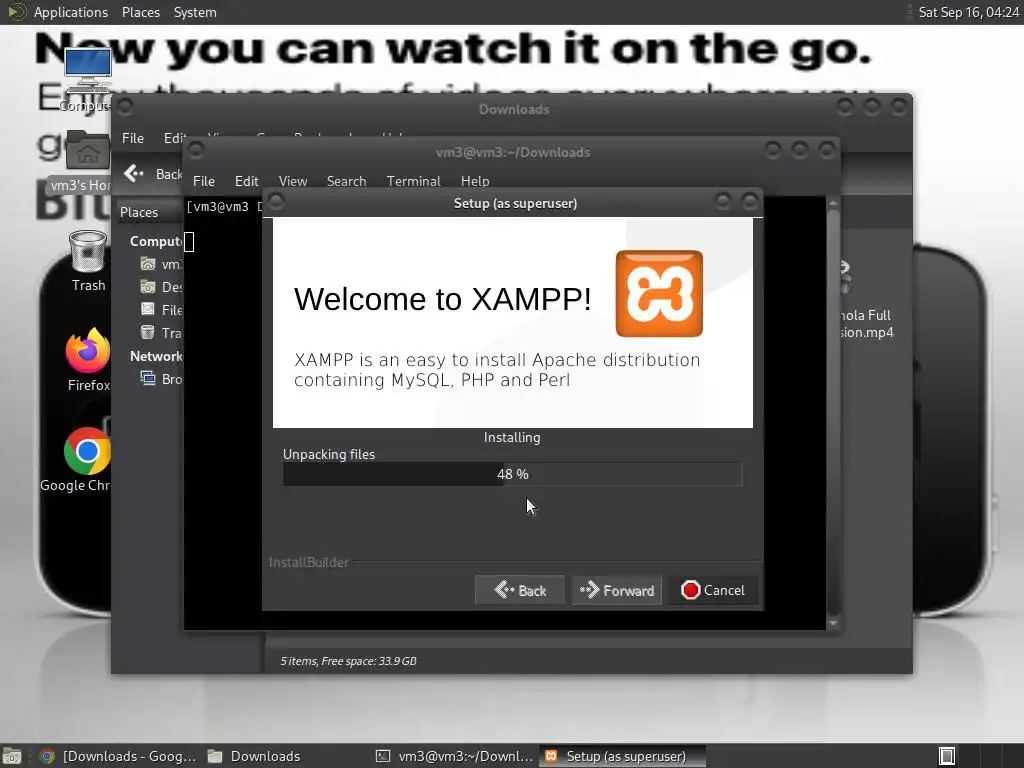Select Trash icon in Places sidebar

coord(148,332)
